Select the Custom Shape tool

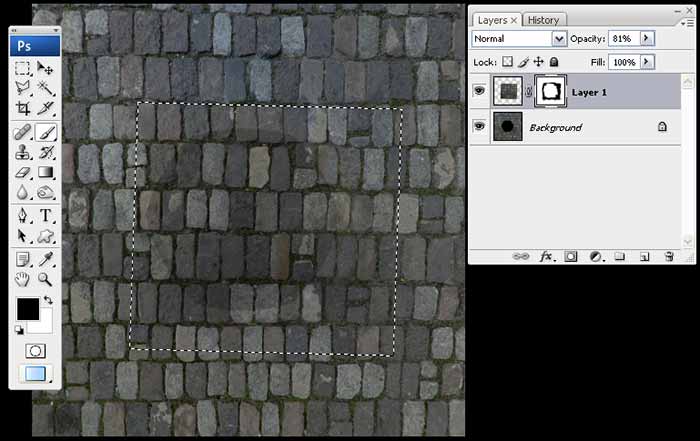[46, 236]
